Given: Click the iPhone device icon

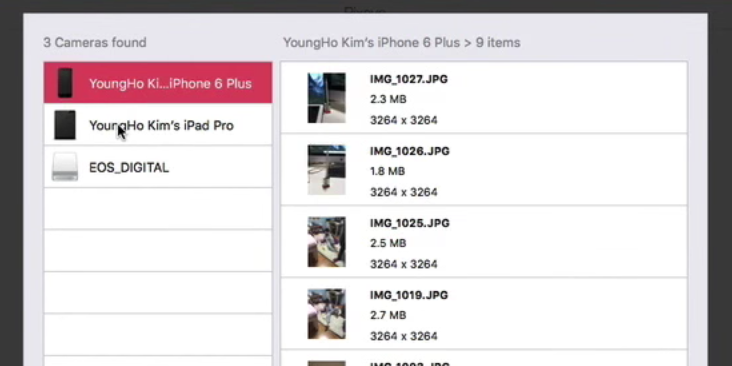Looking at the screenshot, I should (65, 83).
